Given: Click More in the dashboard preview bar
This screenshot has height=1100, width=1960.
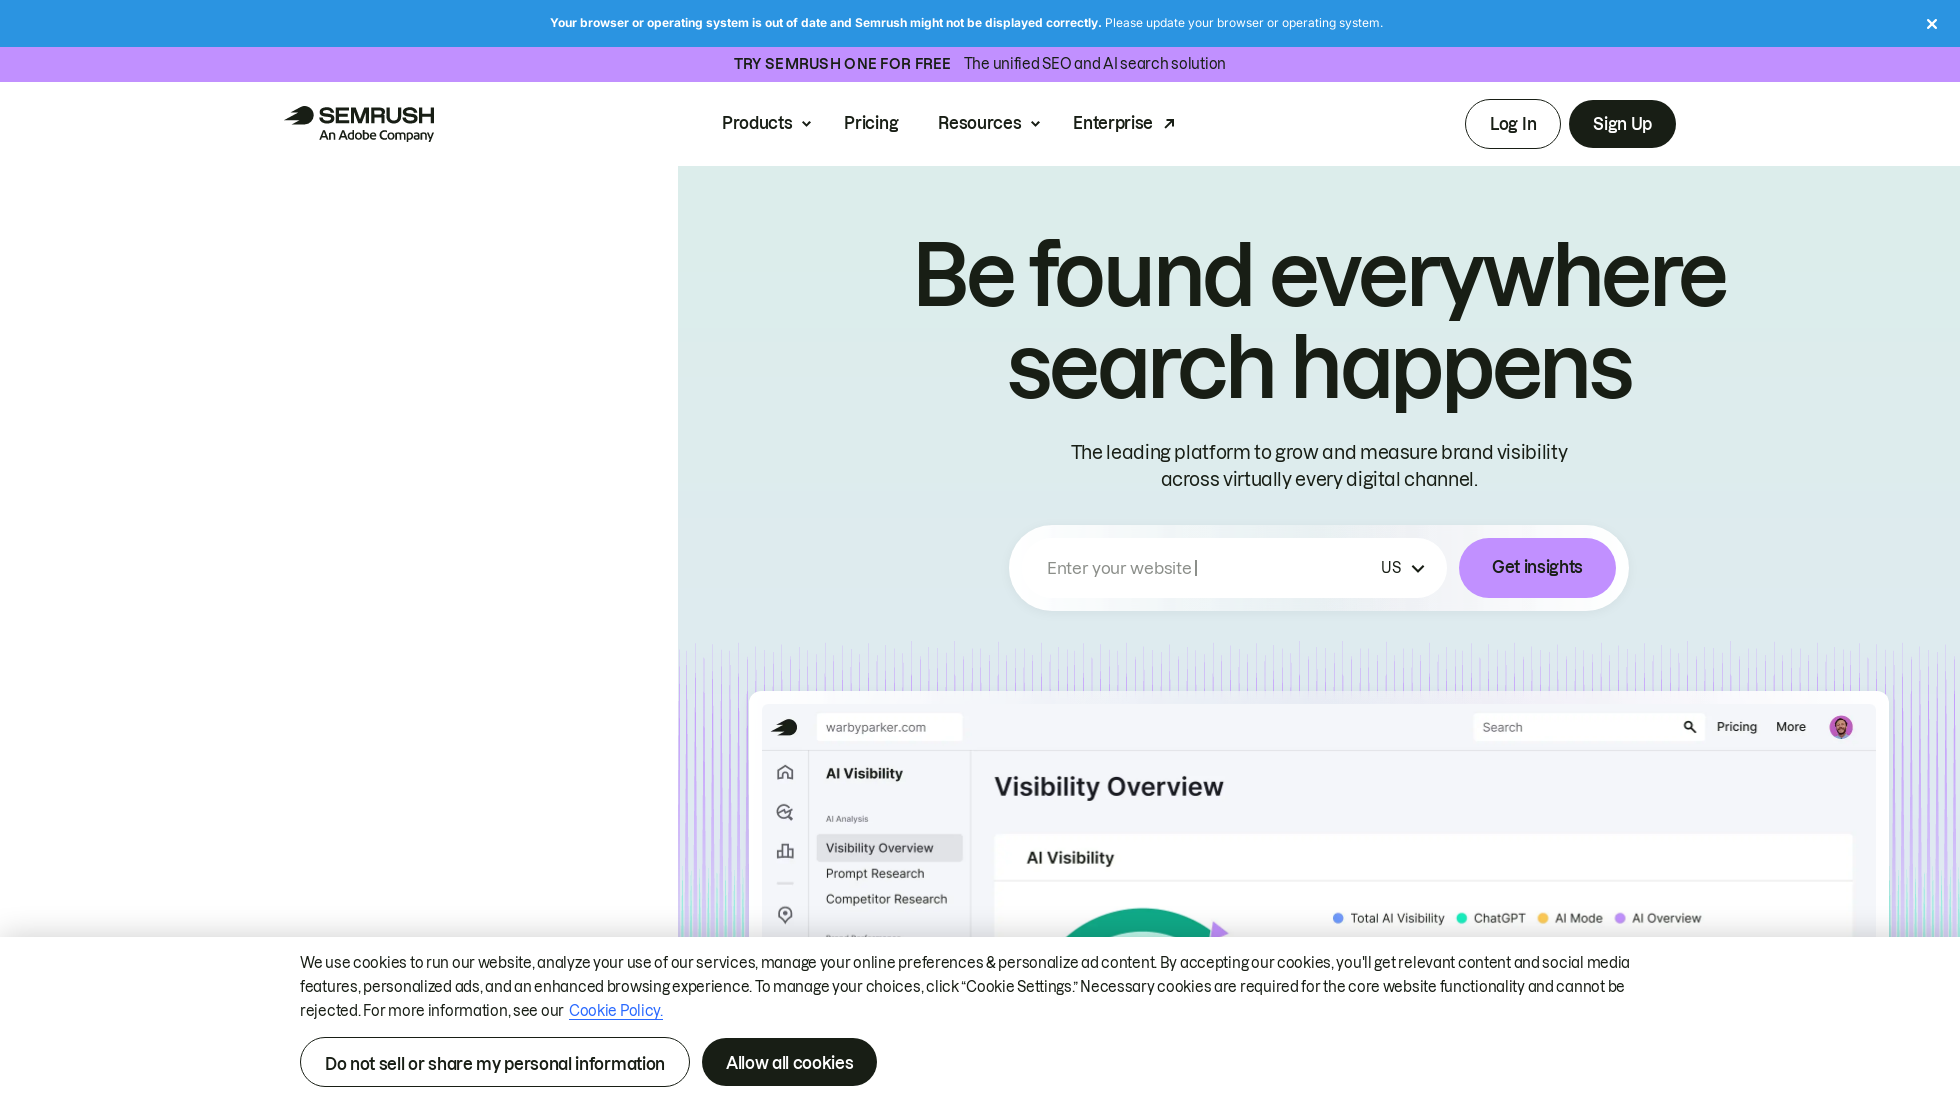Looking at the screenshot, I should [x=1790, y=727].
